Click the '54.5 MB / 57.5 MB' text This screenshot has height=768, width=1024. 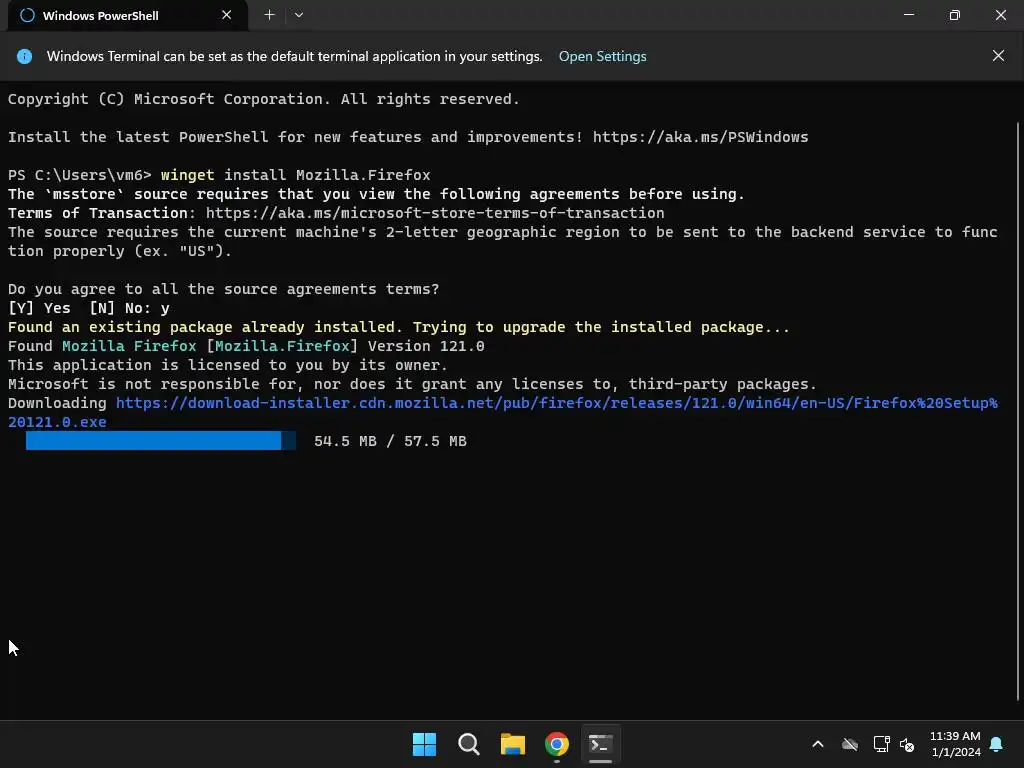point(391,441)
